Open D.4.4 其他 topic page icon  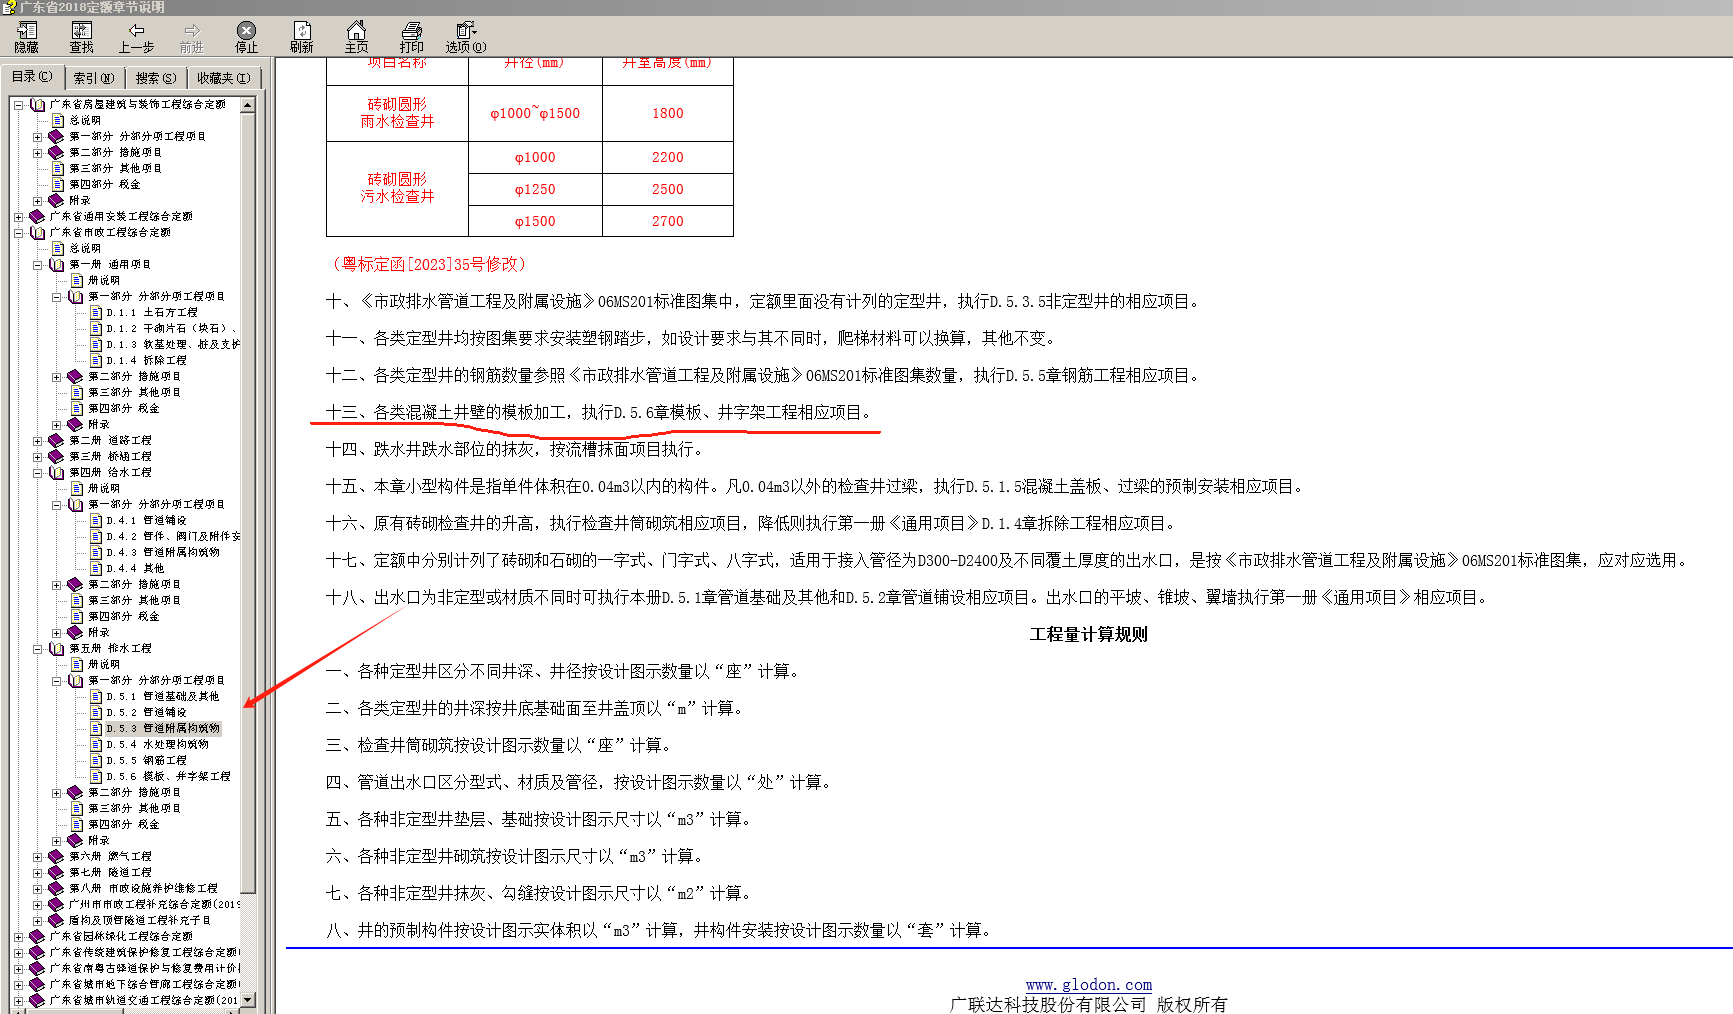click(x=96, y=568)
